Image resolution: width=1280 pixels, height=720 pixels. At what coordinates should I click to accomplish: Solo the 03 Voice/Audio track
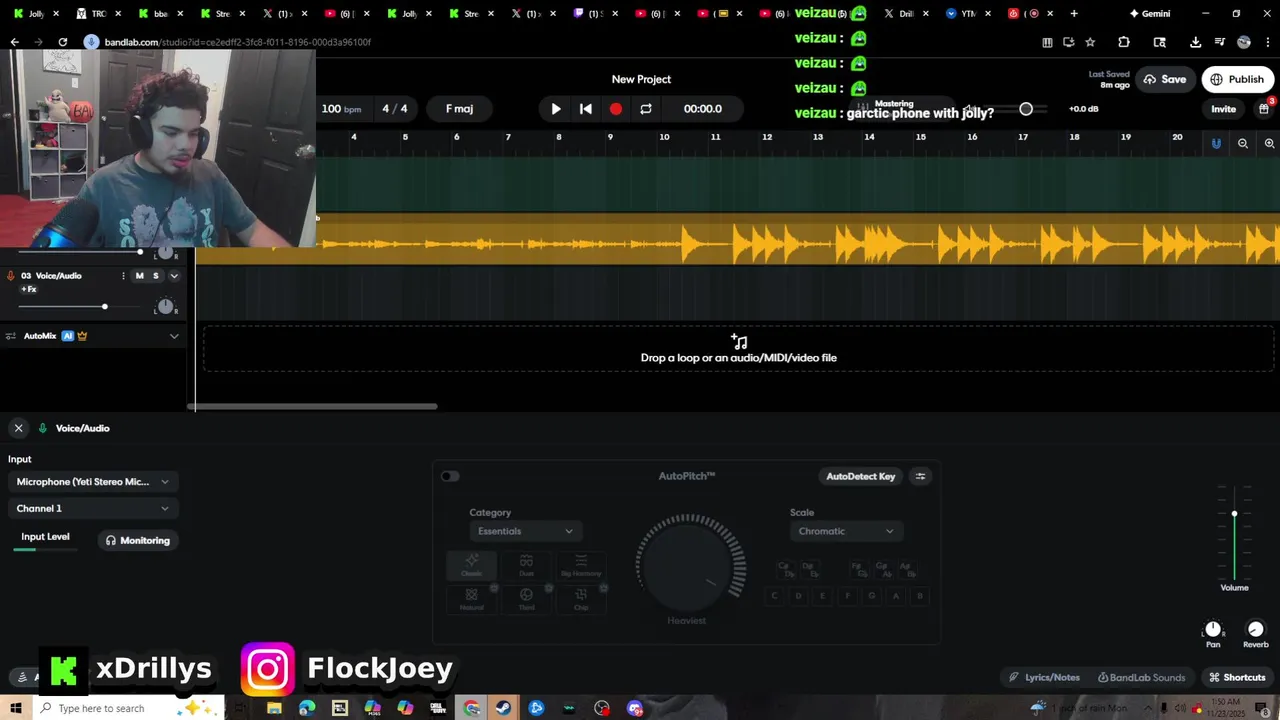point(156,276)
